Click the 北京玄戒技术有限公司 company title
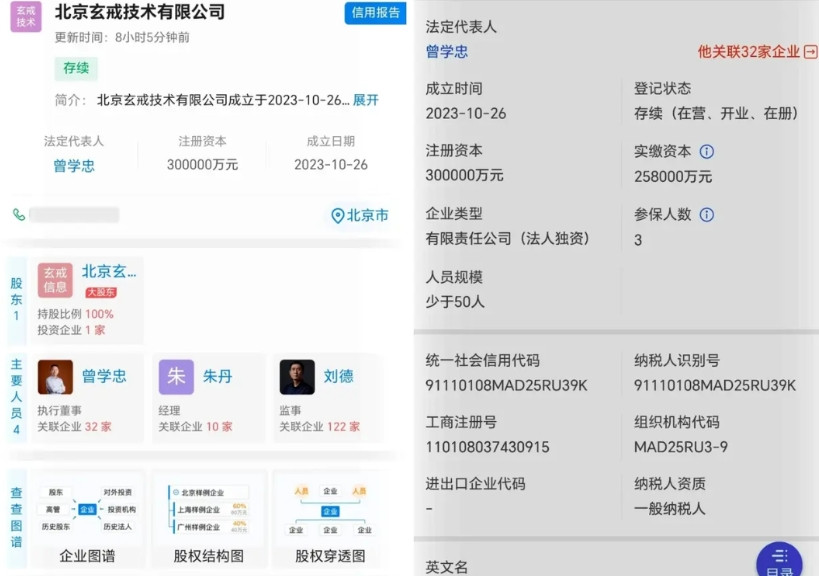 point(140,11)
